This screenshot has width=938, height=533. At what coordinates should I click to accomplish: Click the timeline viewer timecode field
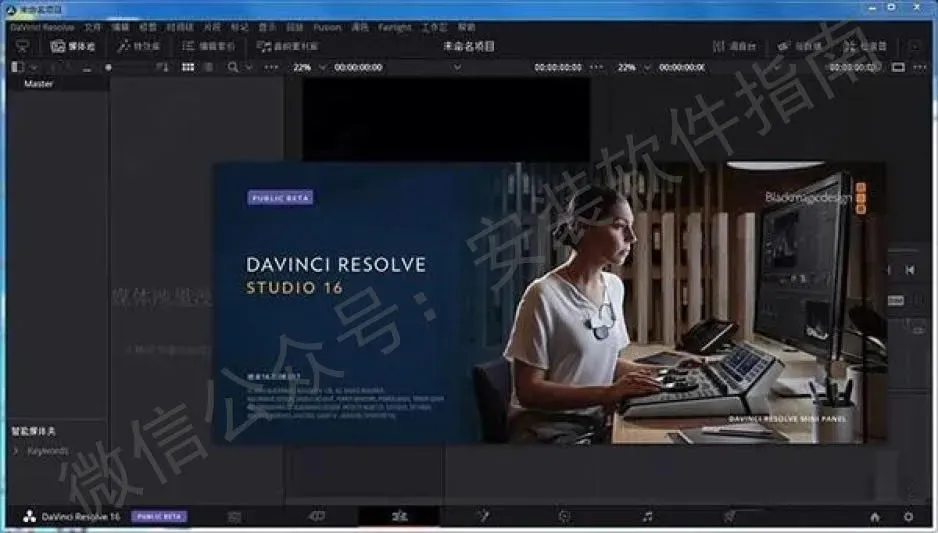tap(682, 67)
